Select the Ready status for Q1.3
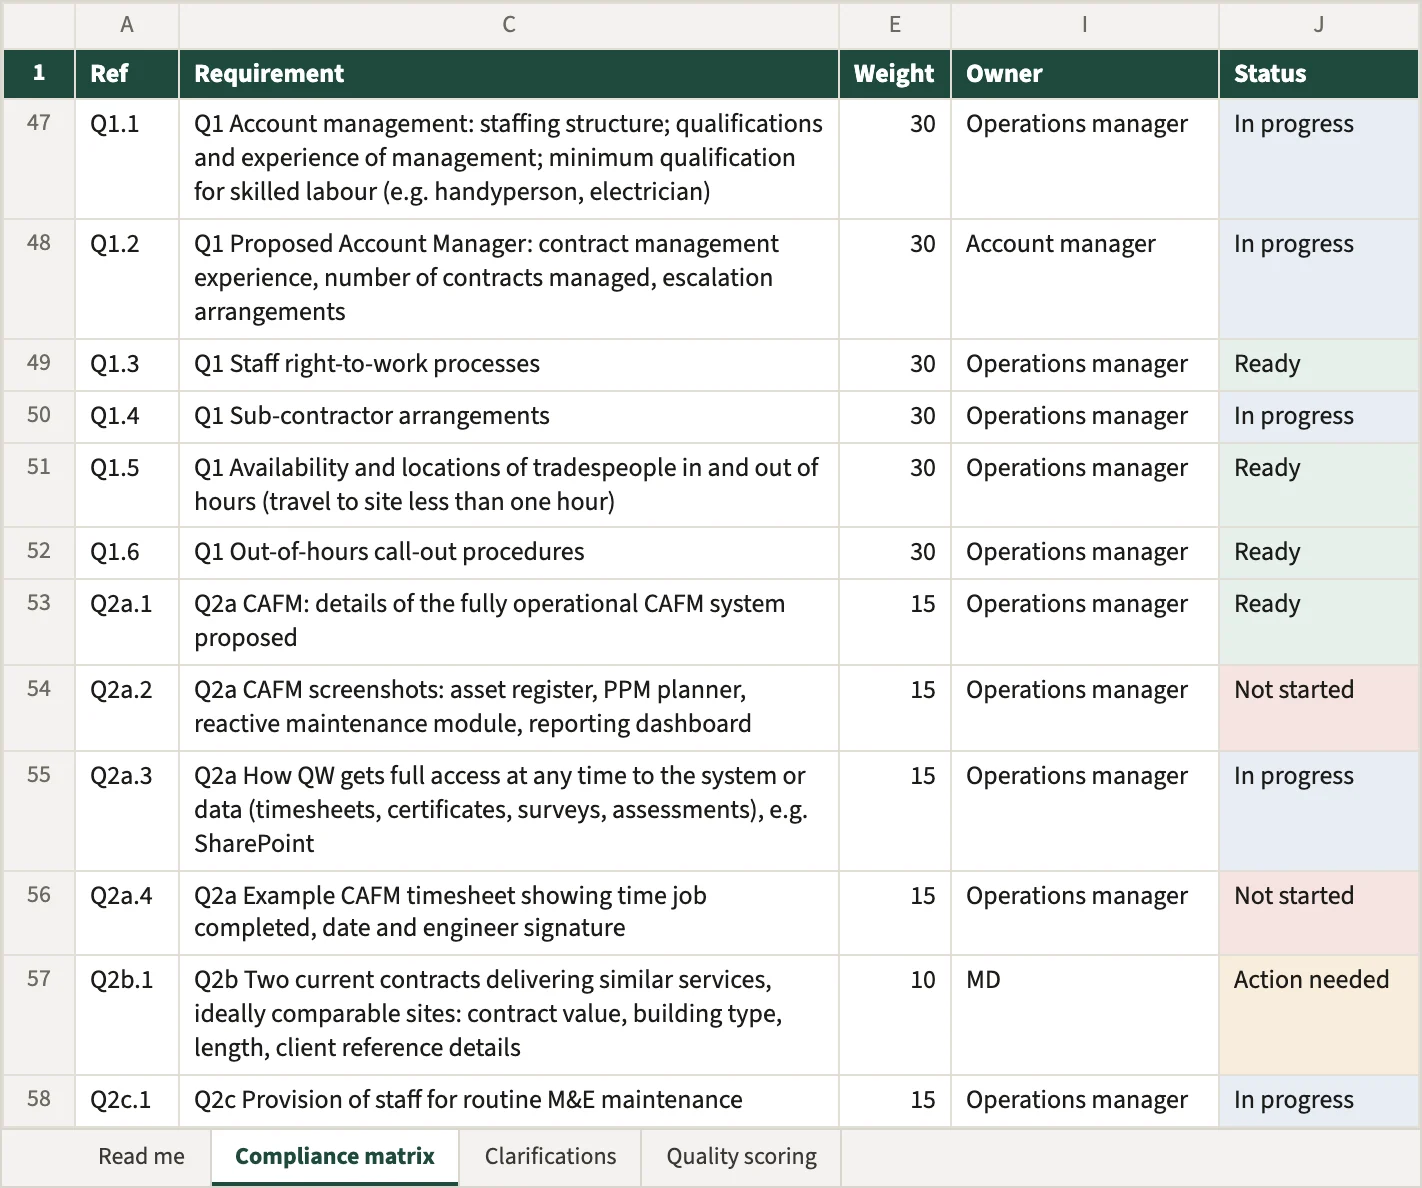Screen dimensions: 1422x1188 point(1319,365)
